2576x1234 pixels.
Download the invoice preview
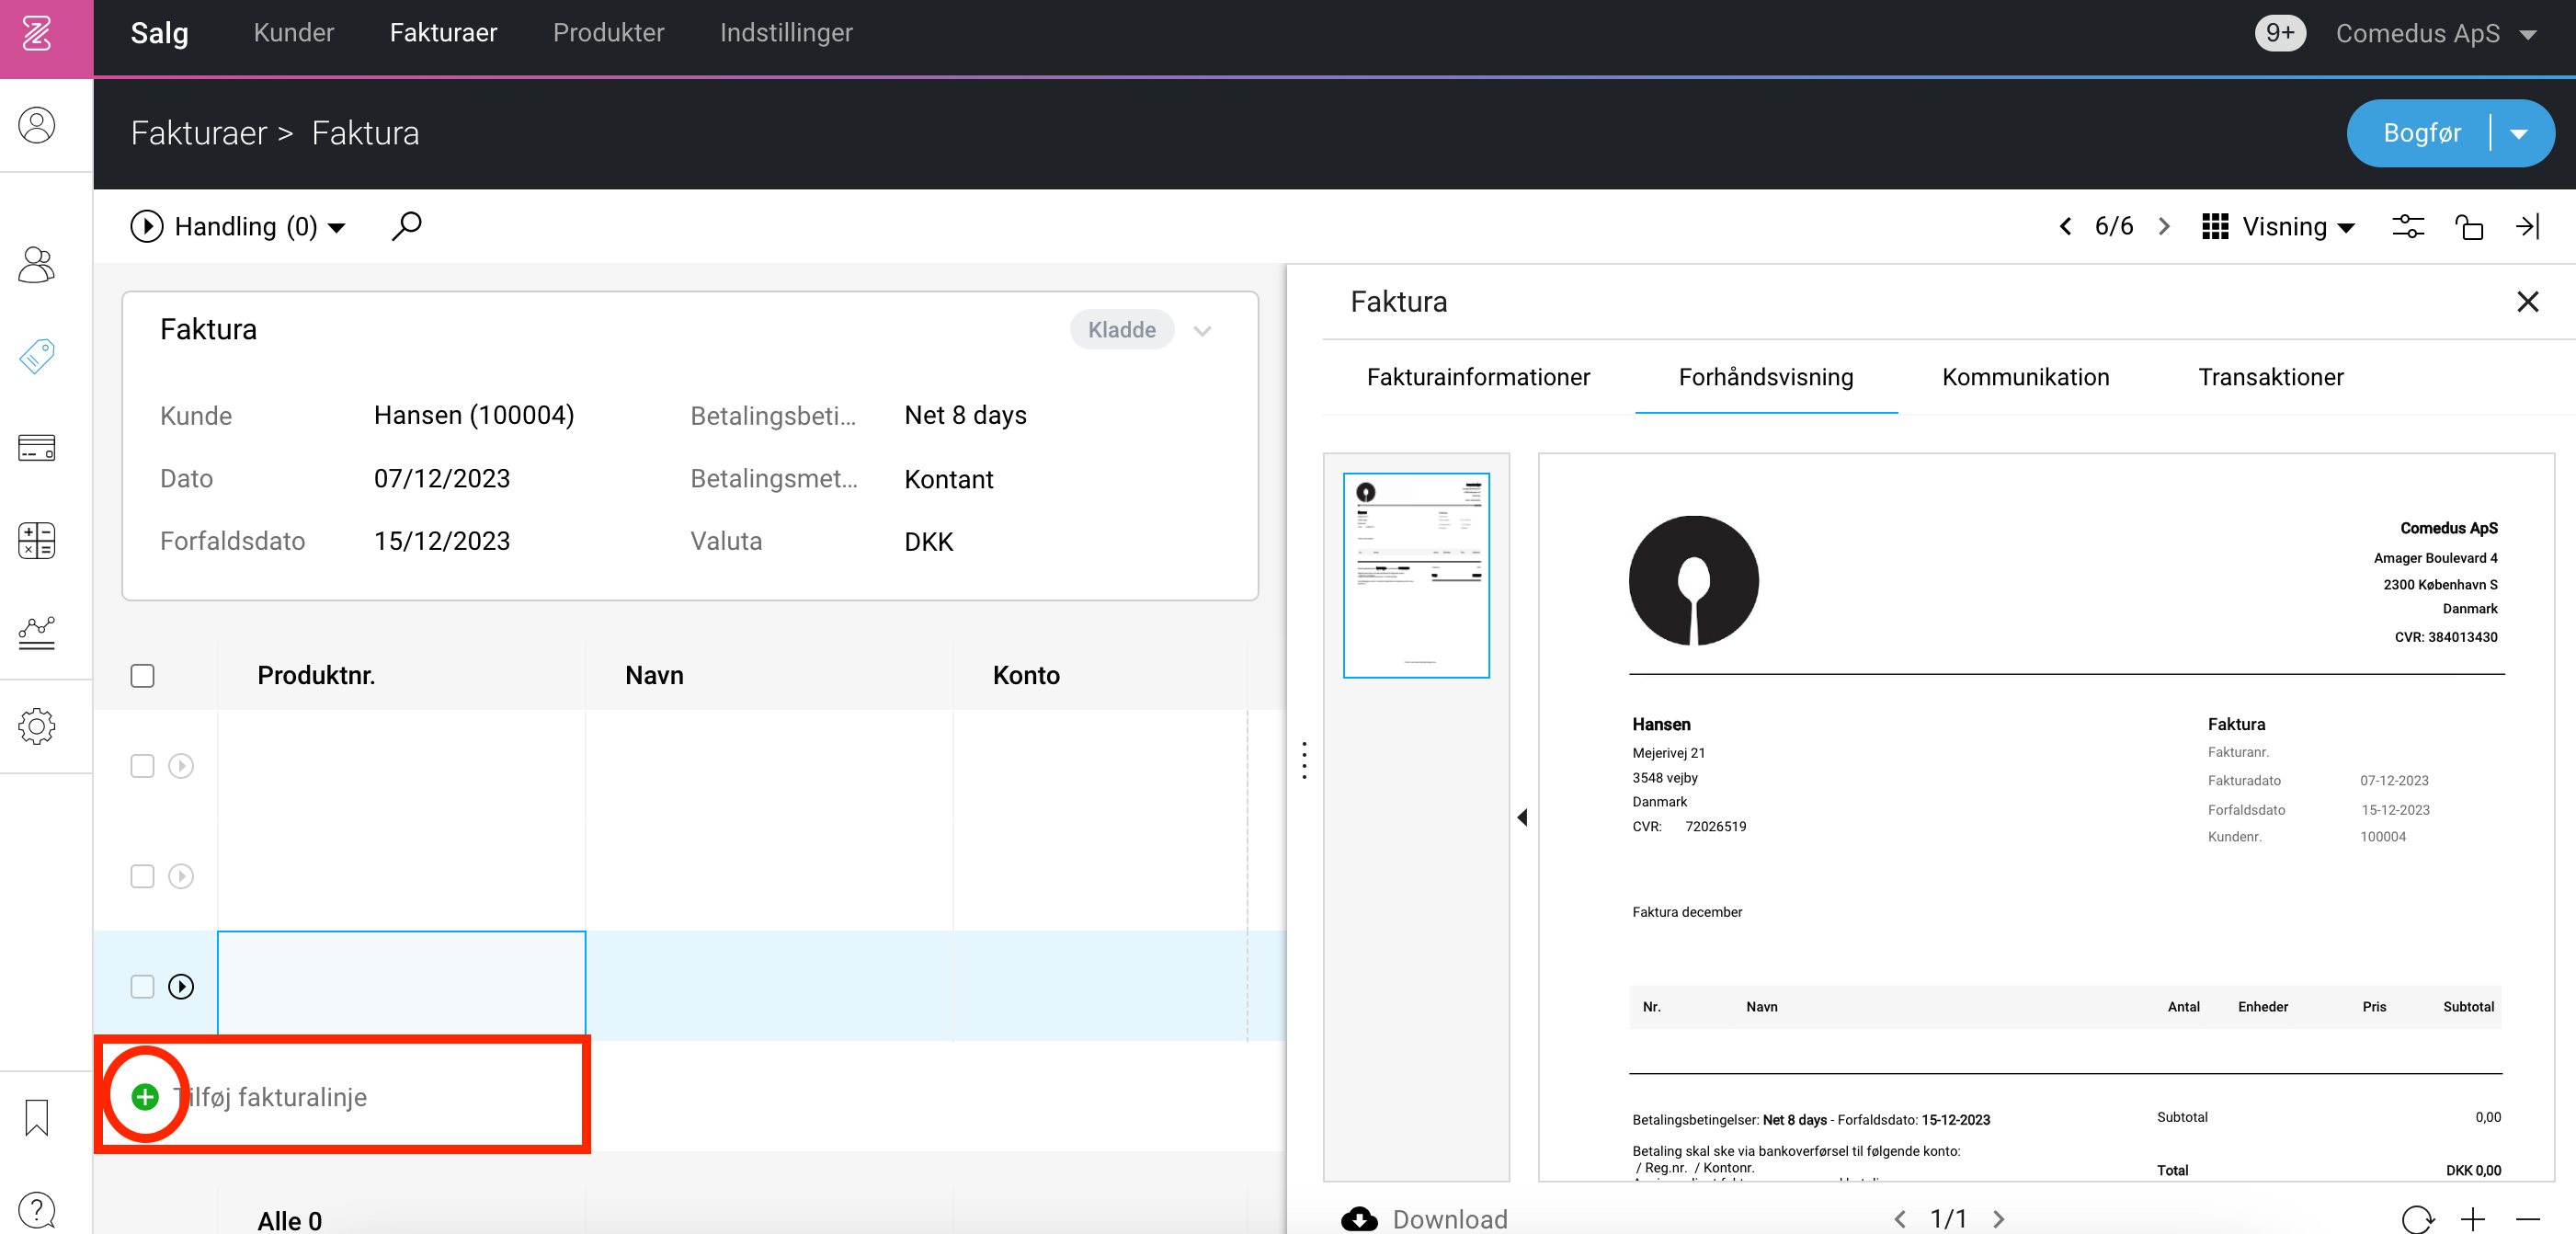click(1424, 1219)
